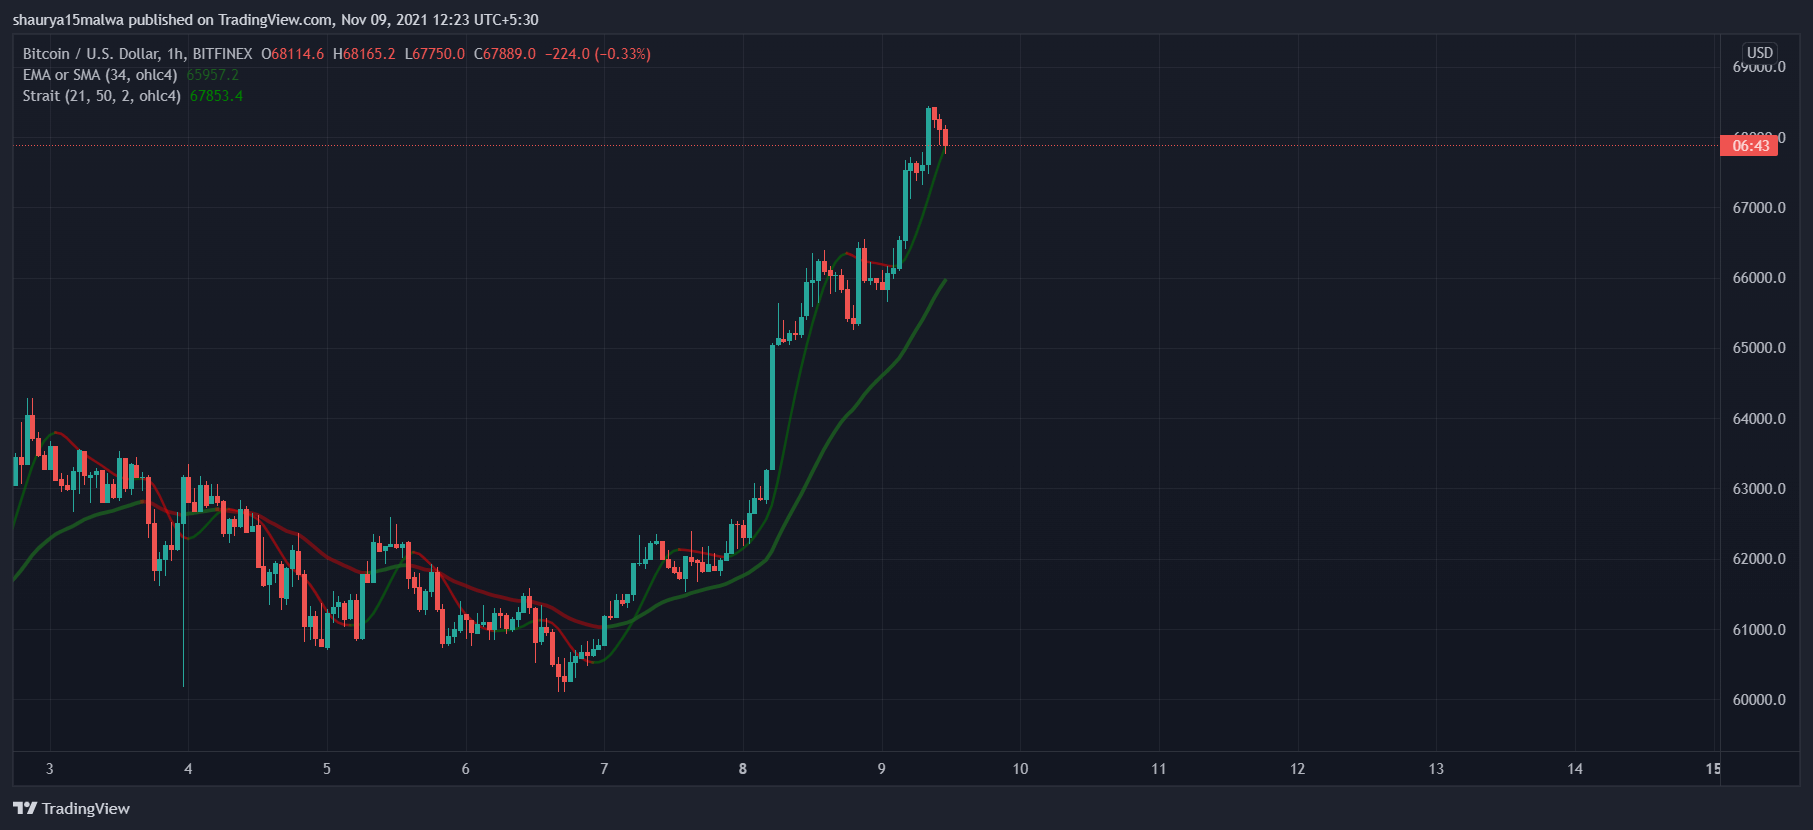Click date 5 on the time axis
Image resolution: width=1813 pixels, height=830 pixels.
point(327,769)
